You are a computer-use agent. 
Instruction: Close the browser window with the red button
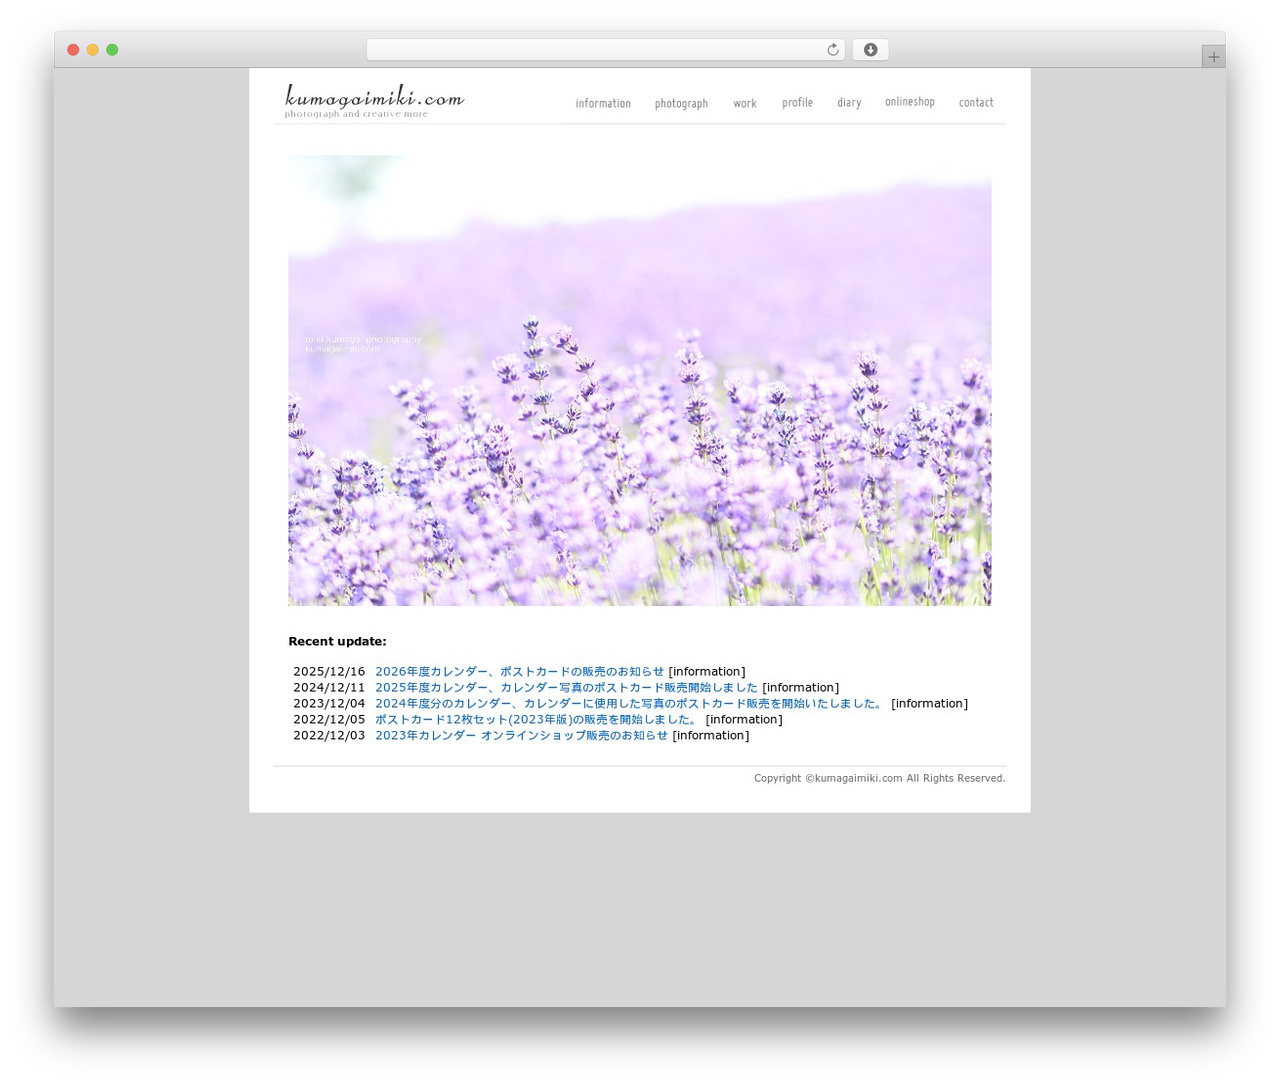73,50
